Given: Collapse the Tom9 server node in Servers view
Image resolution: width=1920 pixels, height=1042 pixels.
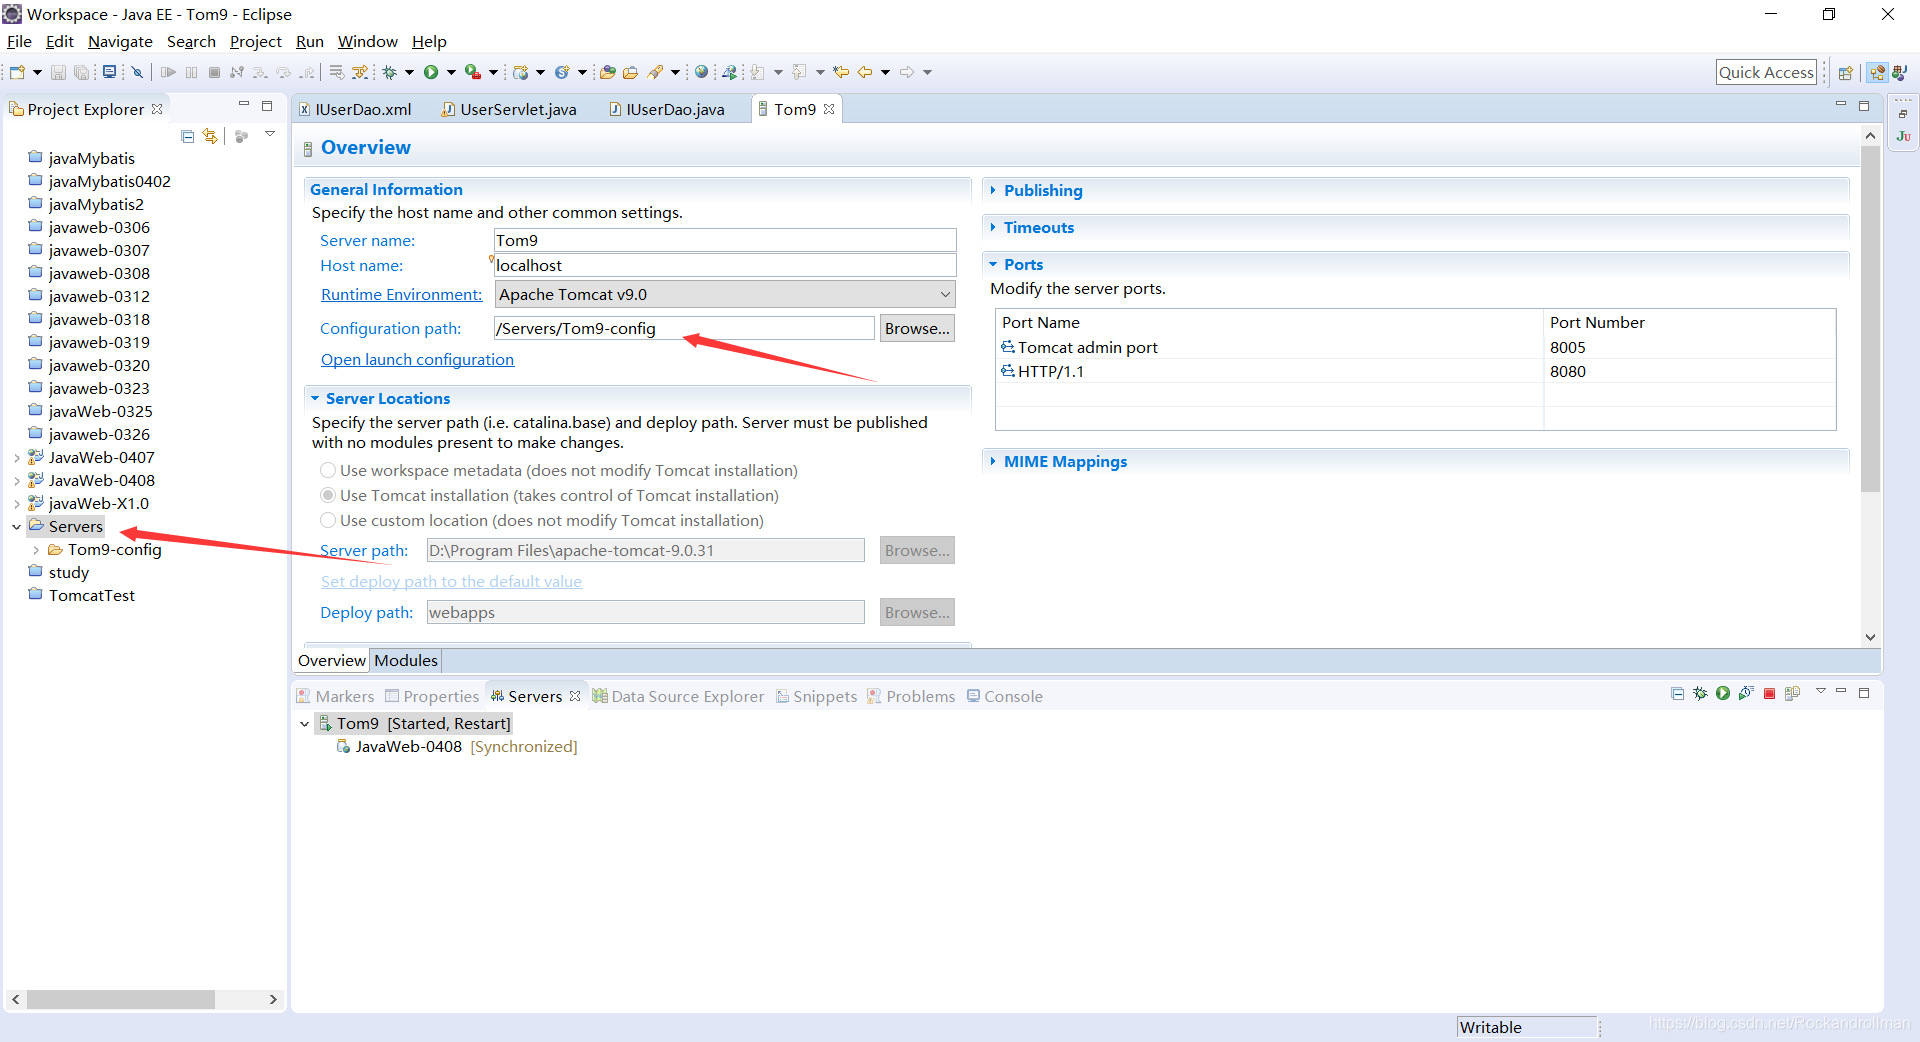Looking at the screenshot, I should 305,723.
